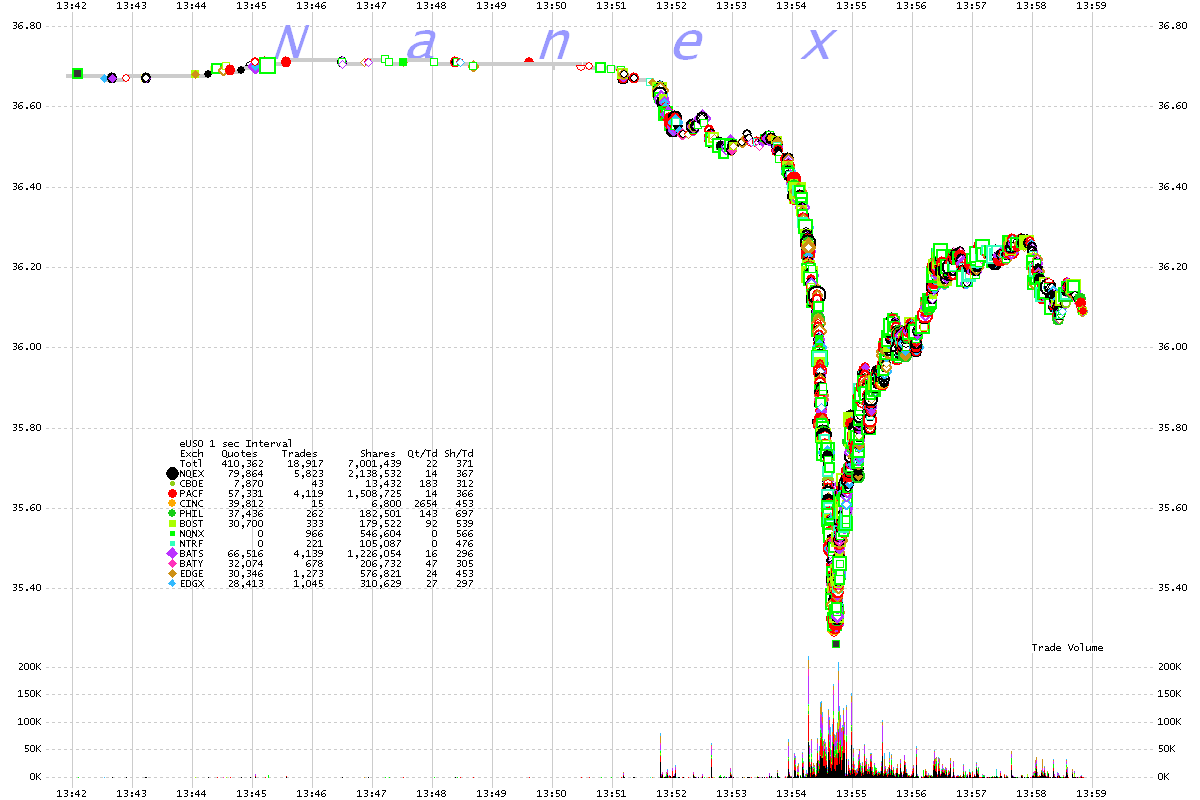The image size is (1200, 800).
Task: Click the lime BOST square marker
Action: 172,524
